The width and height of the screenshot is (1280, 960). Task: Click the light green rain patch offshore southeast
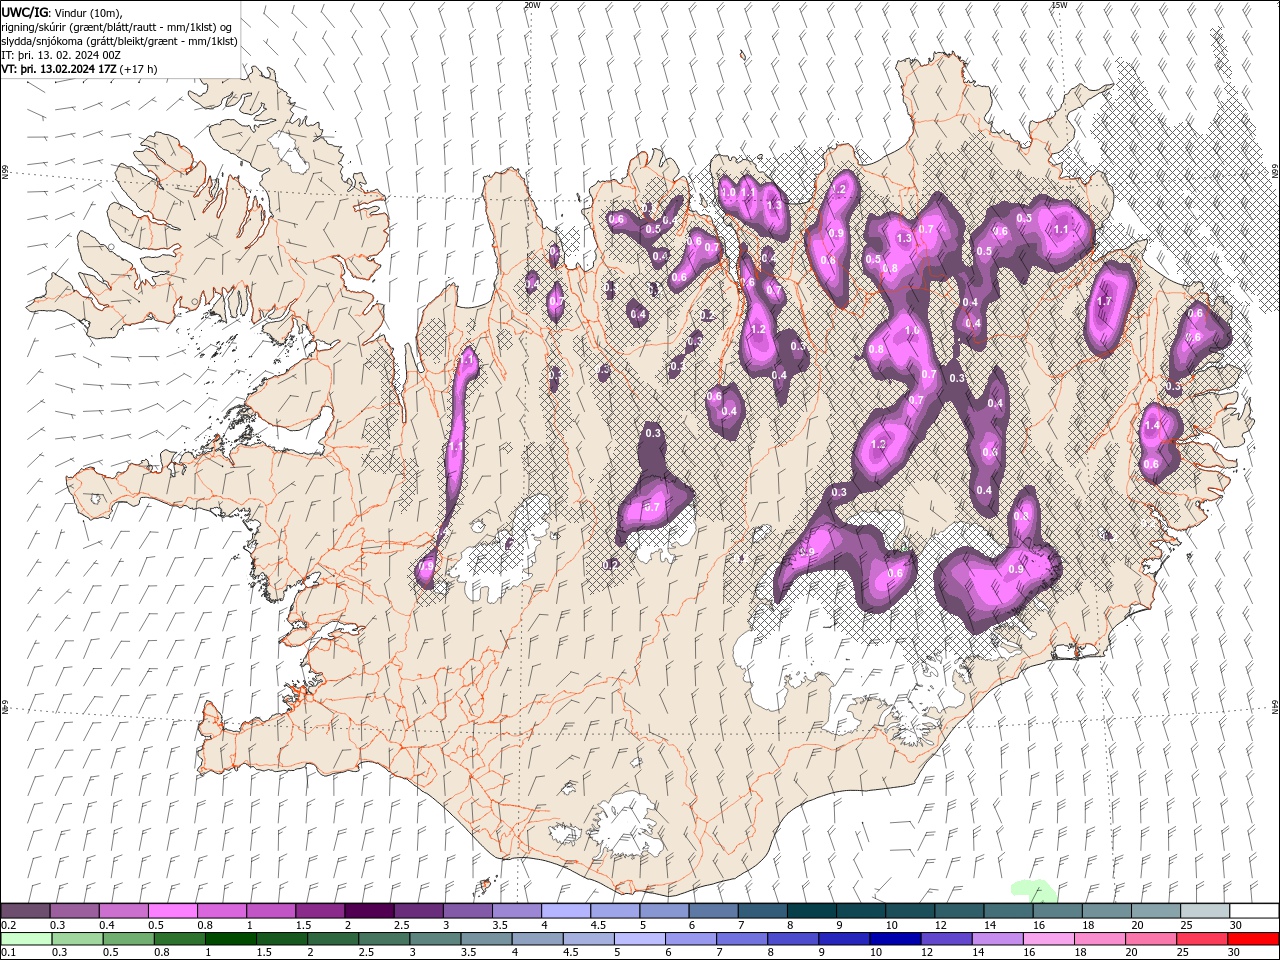point(1033,889)
